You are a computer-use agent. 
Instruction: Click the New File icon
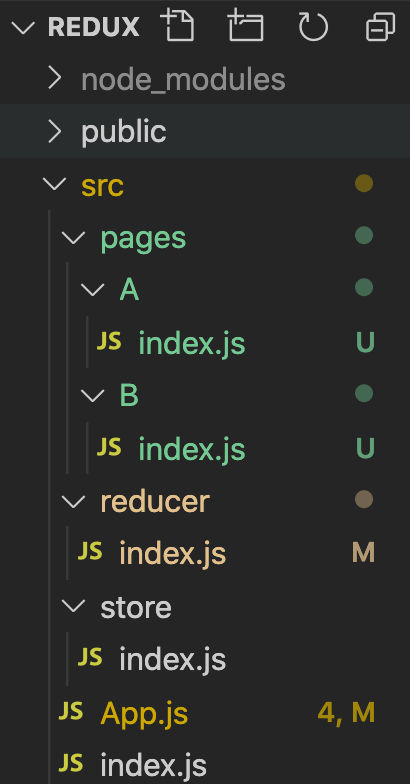[177, 26]
